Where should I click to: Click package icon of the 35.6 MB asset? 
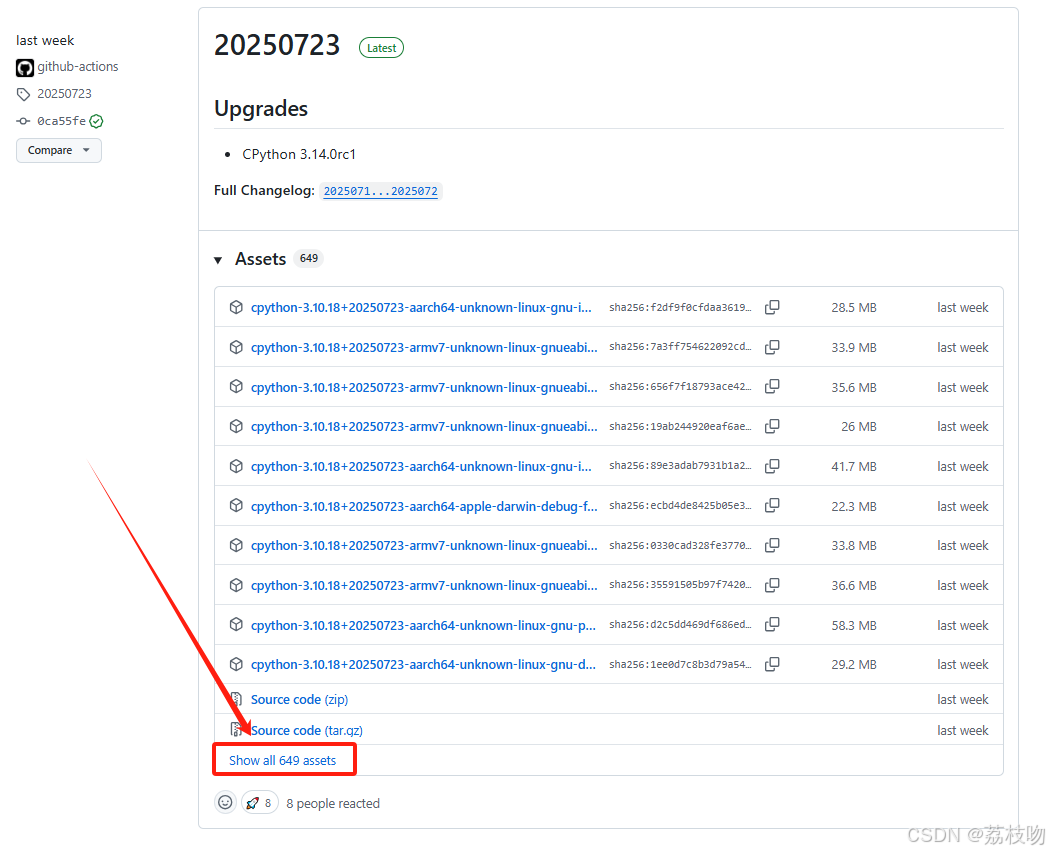[x=236, y=386]
